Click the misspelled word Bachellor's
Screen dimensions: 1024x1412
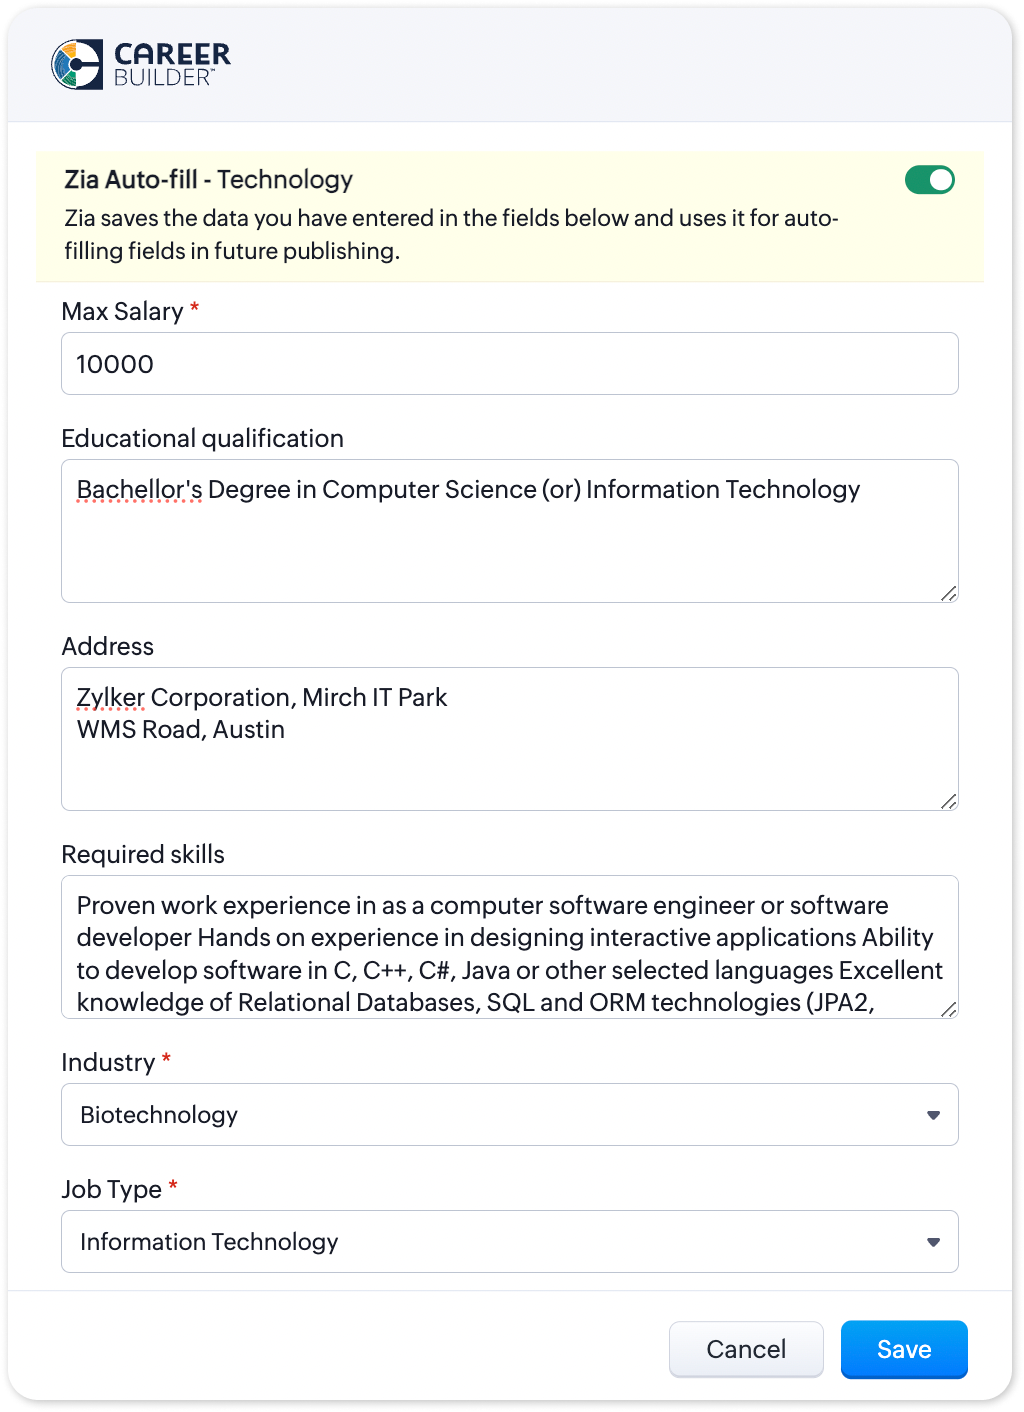(139, 490)
